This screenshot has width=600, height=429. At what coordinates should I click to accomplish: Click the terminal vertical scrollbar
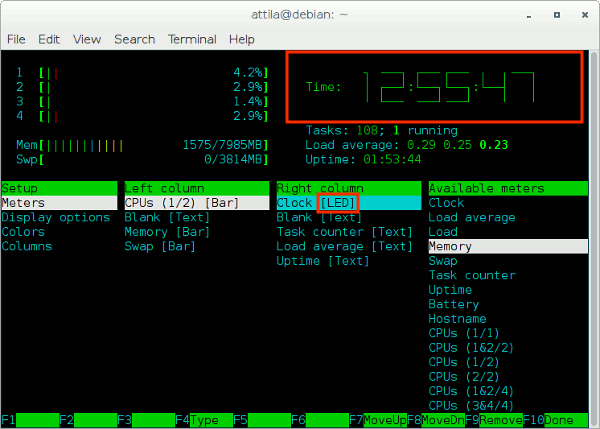(x=594, y=239)
